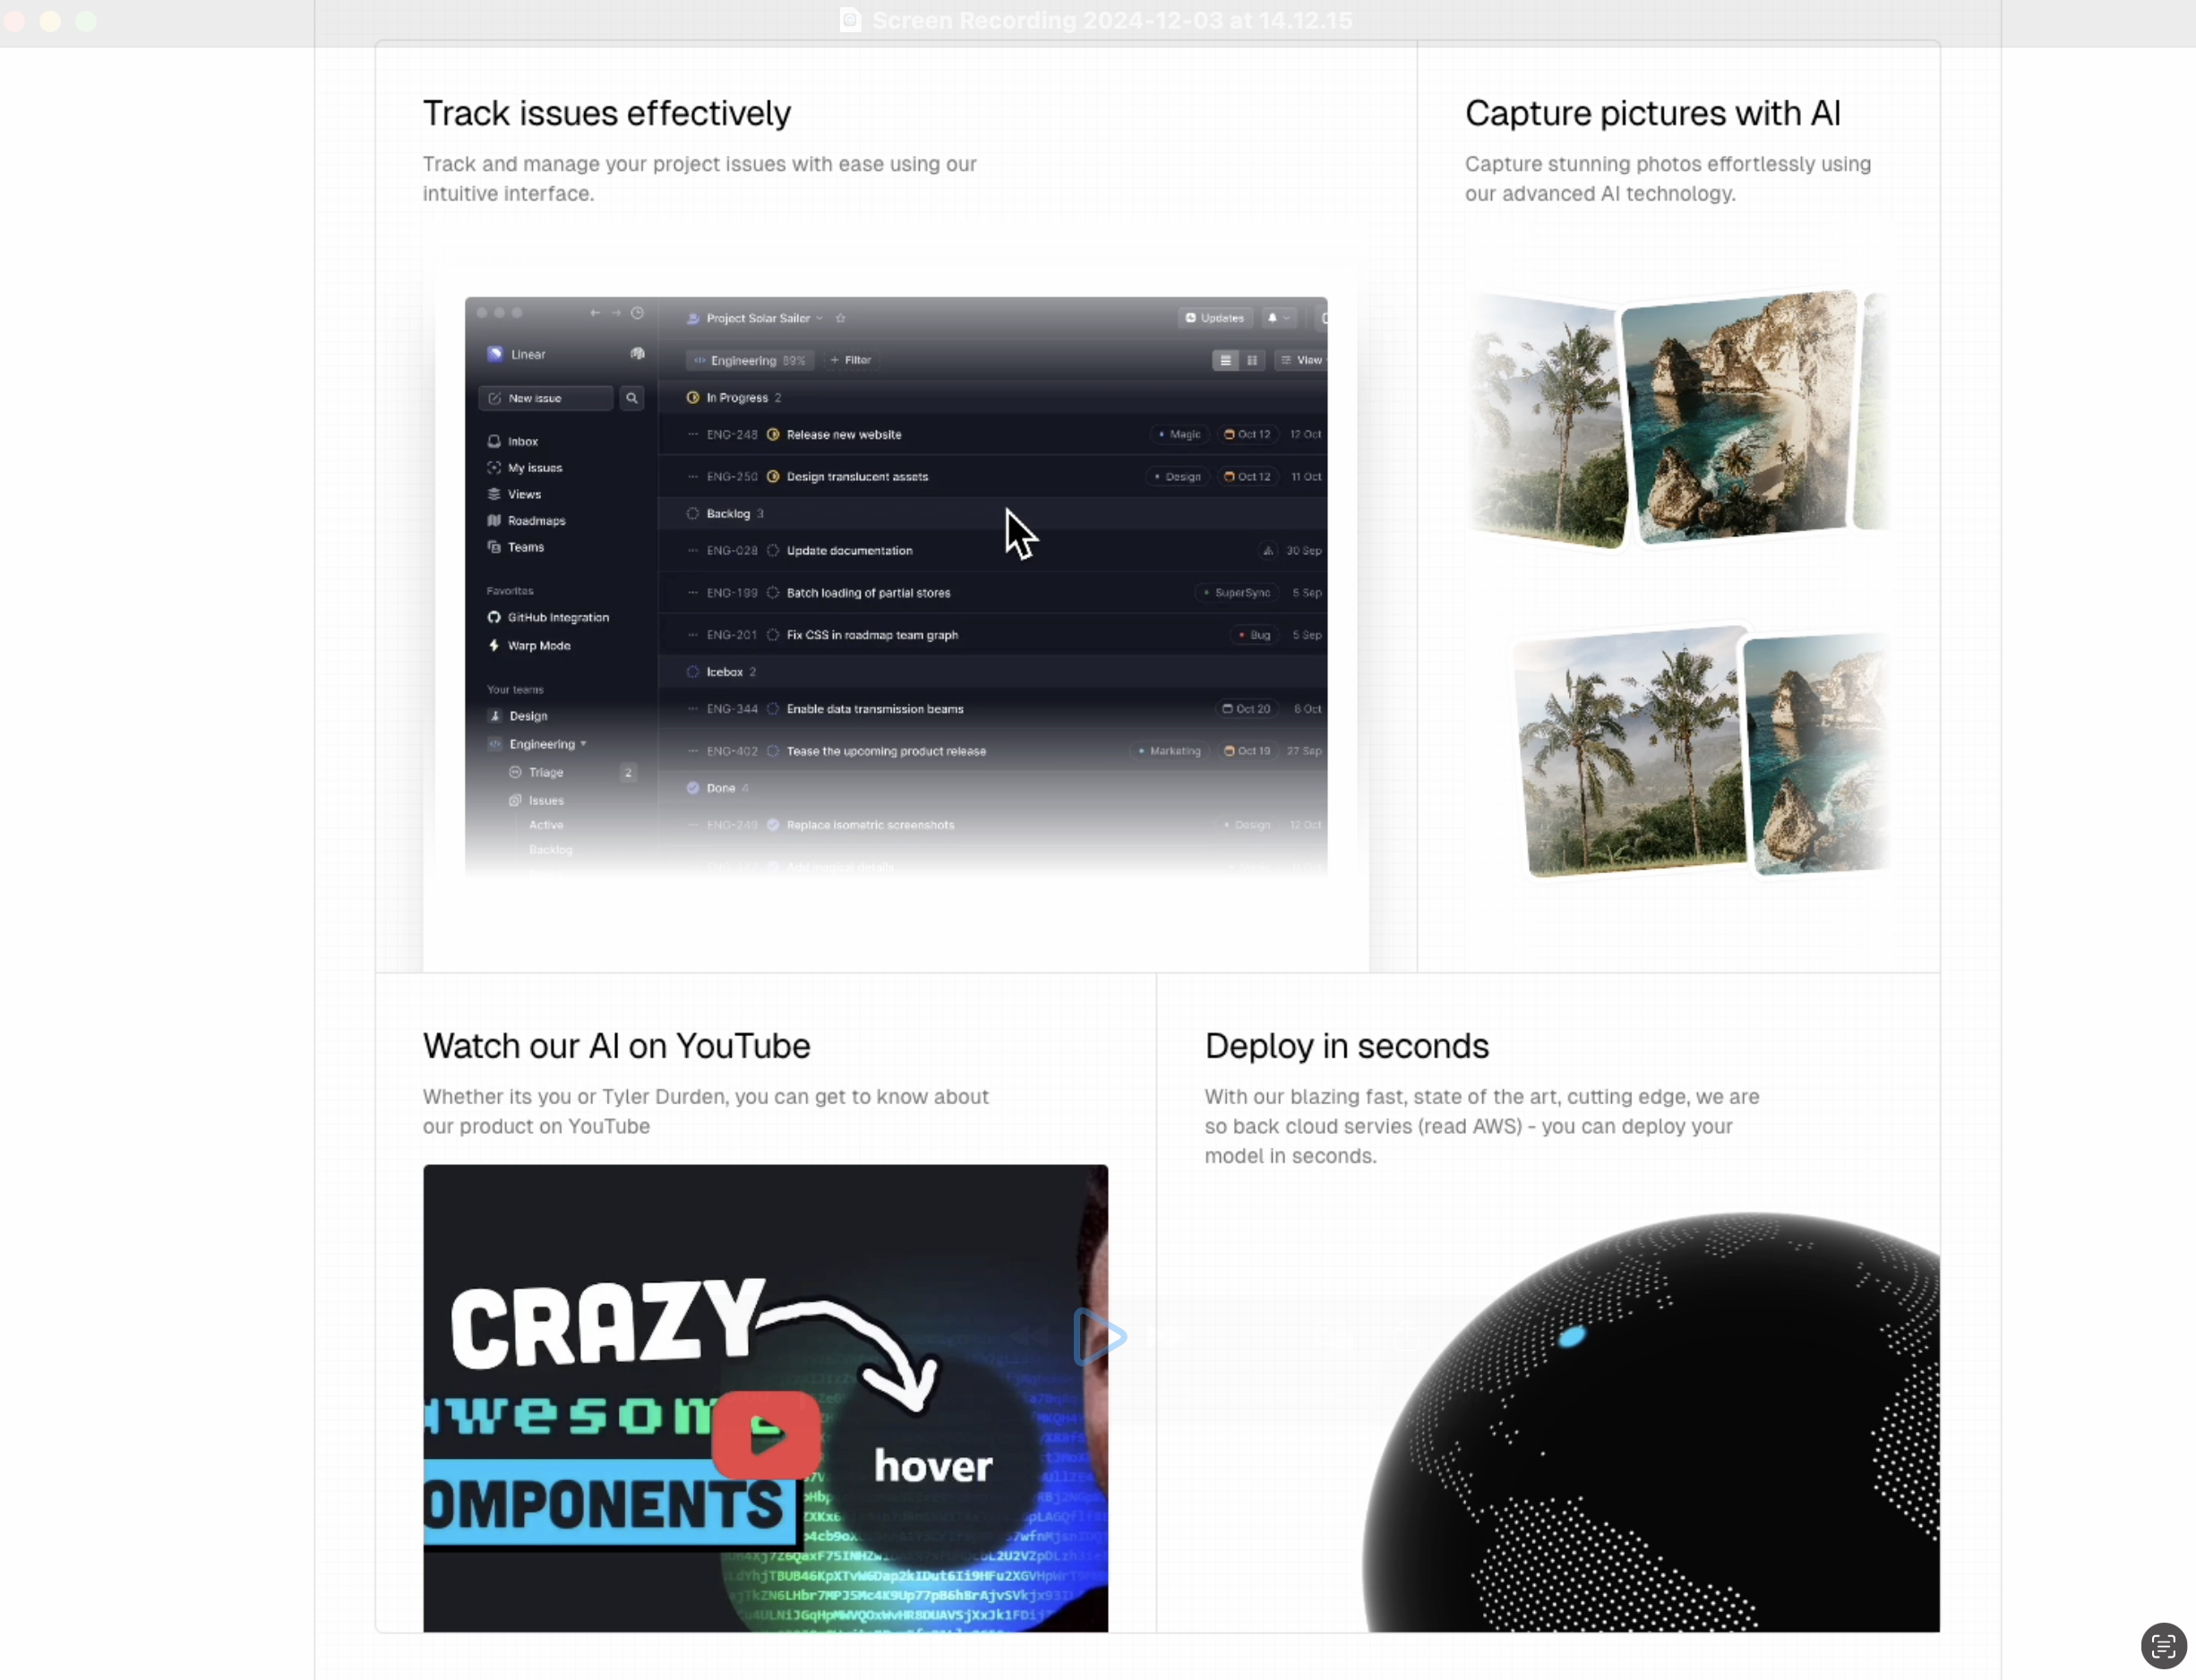
Task: Click the Warp Mode icon in sidebar
Action: click(494, 644)
